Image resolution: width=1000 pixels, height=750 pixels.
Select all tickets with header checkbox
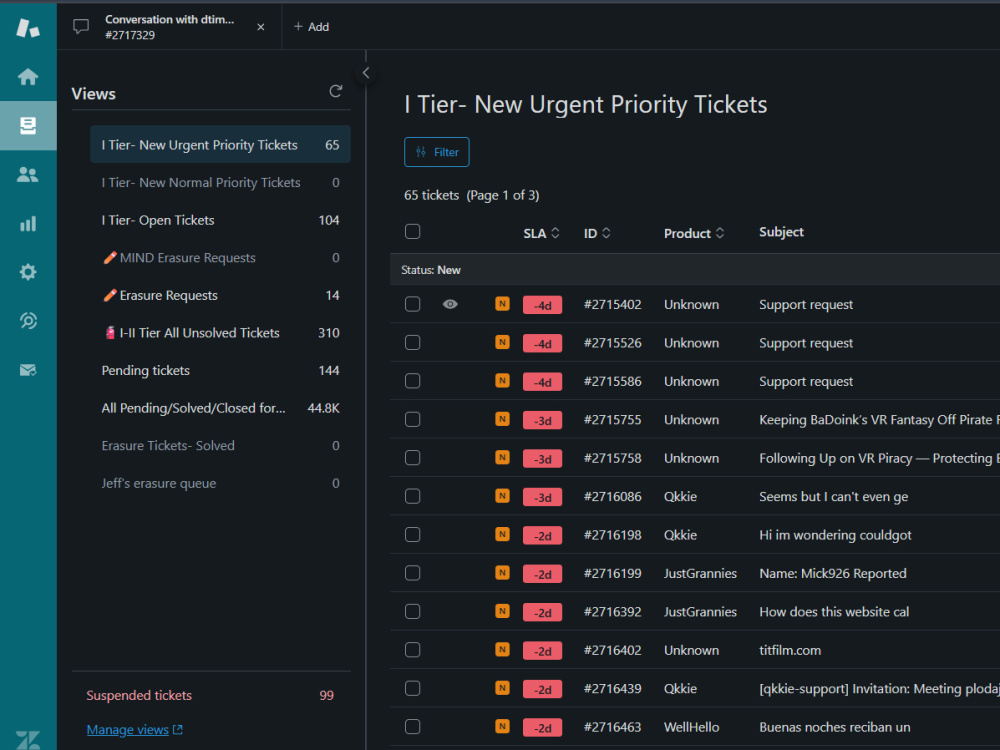tap(413, 232)
